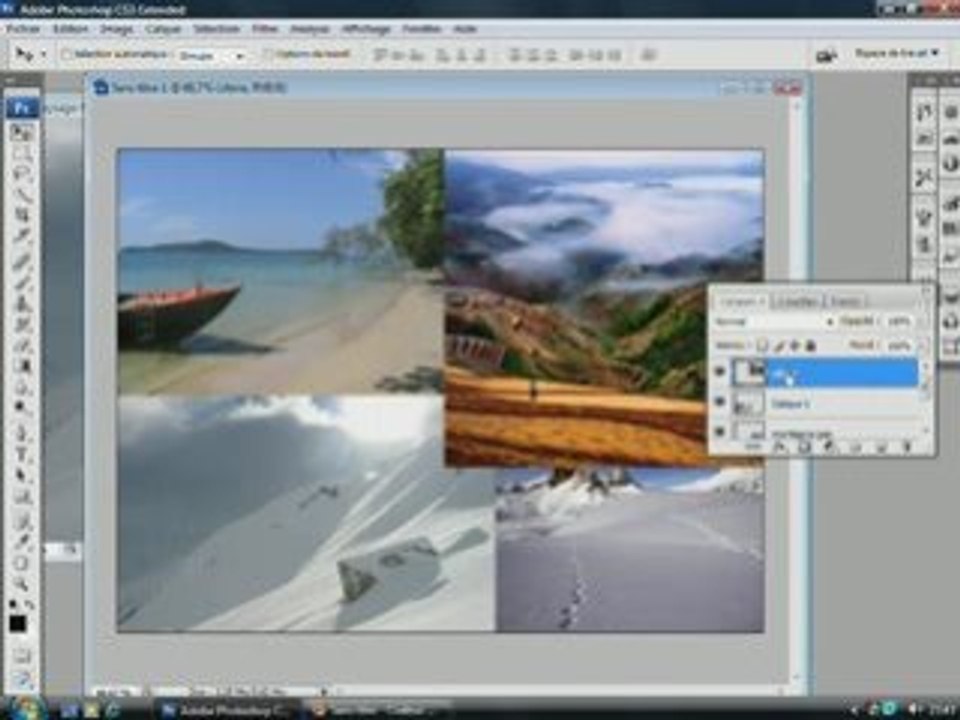The image size is (960, 720).
Task: Open the Analyse menu
Action: pyautogui.click(x=309, y=29)
